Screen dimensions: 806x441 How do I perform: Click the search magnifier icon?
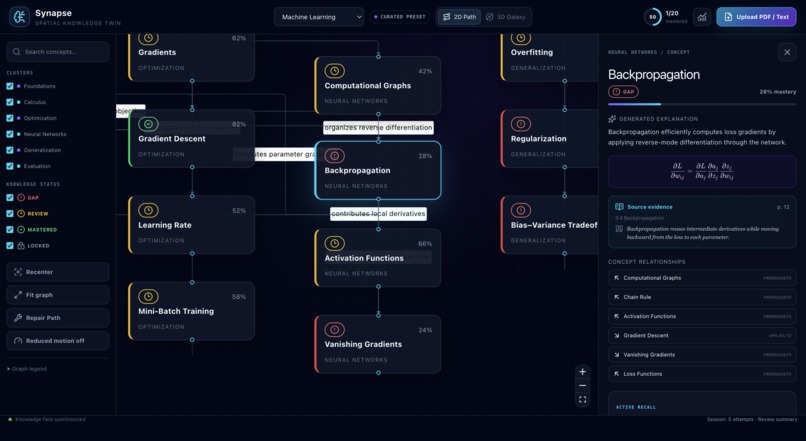(x=16, y=52)
